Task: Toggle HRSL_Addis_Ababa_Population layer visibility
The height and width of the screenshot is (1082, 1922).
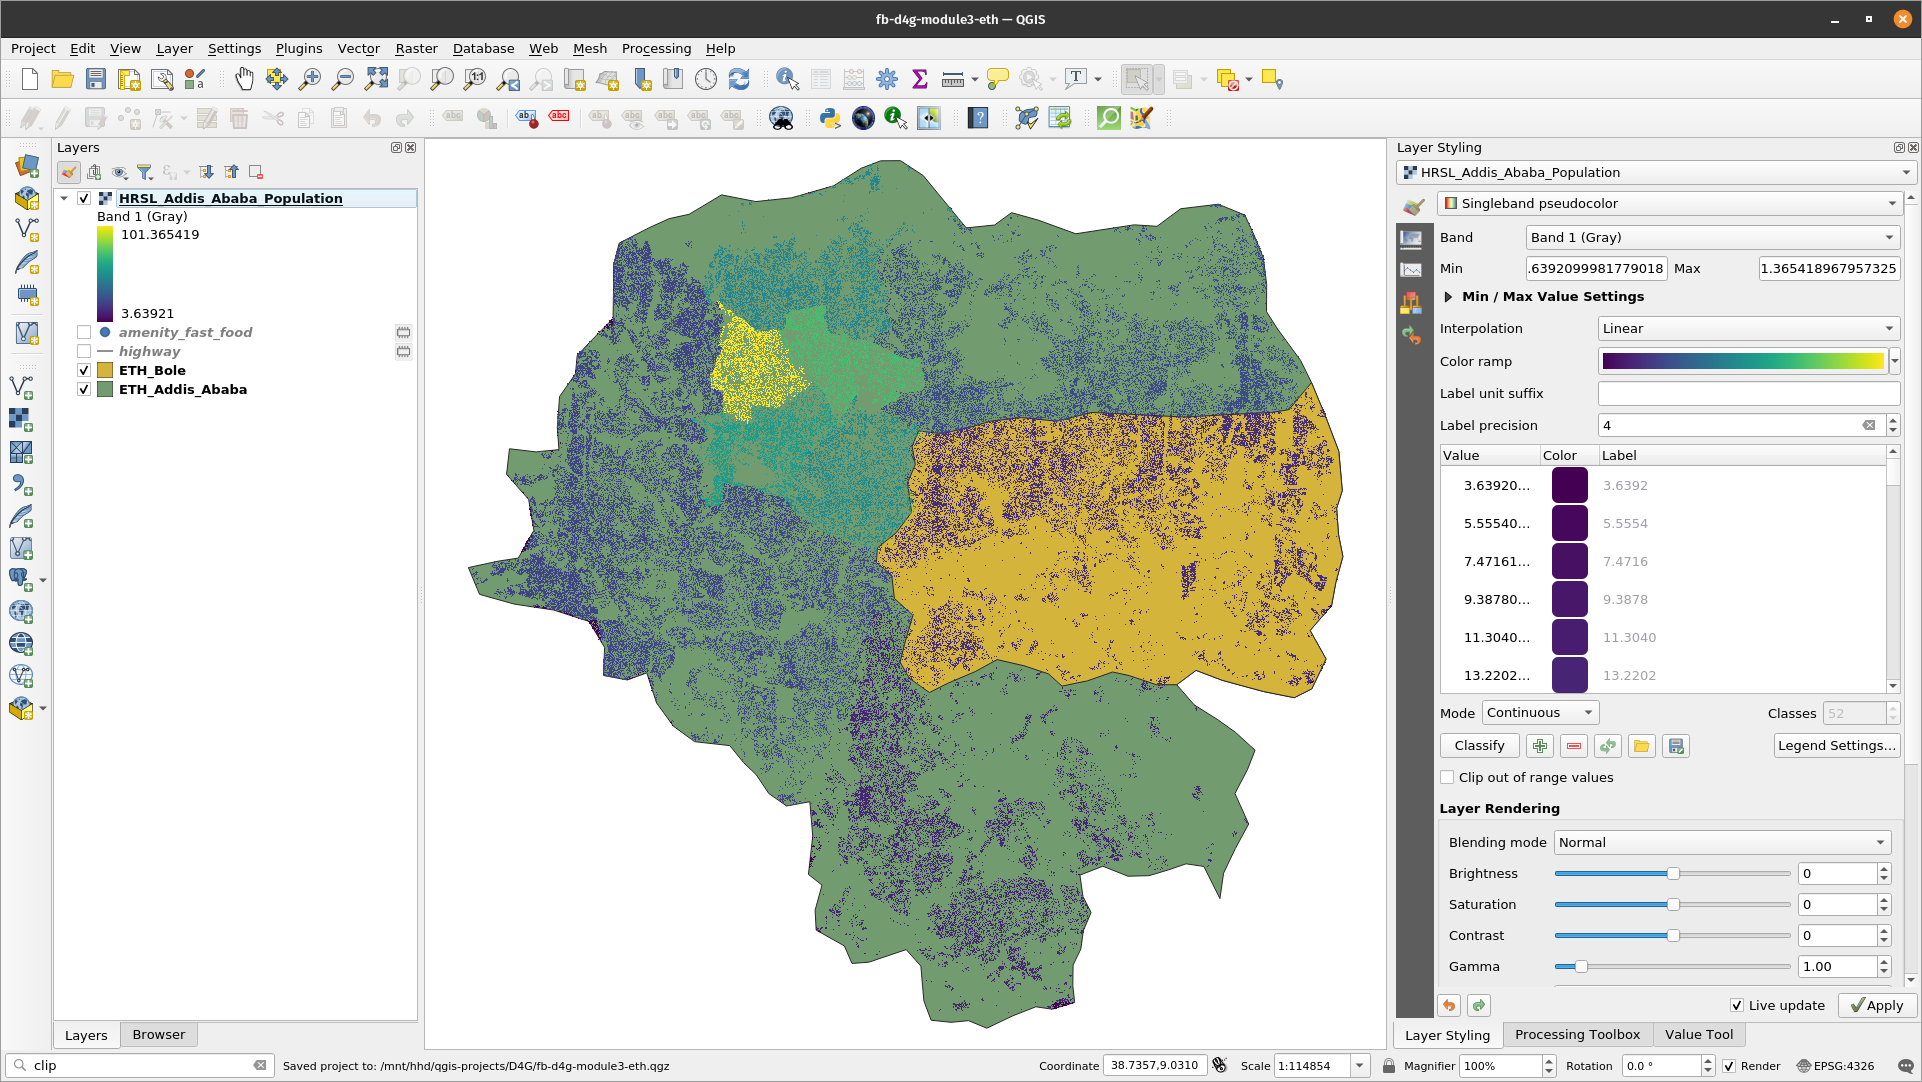Action: point(83,198)
